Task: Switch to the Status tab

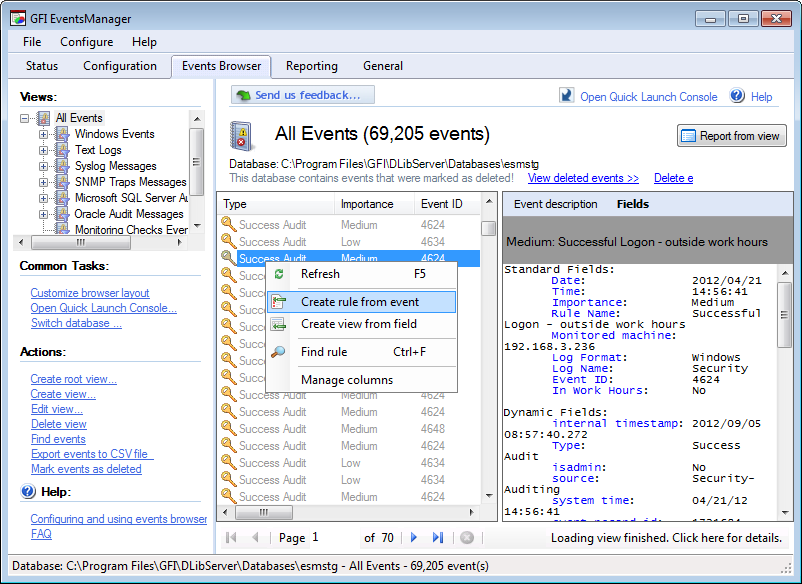Action: (42, 66)
